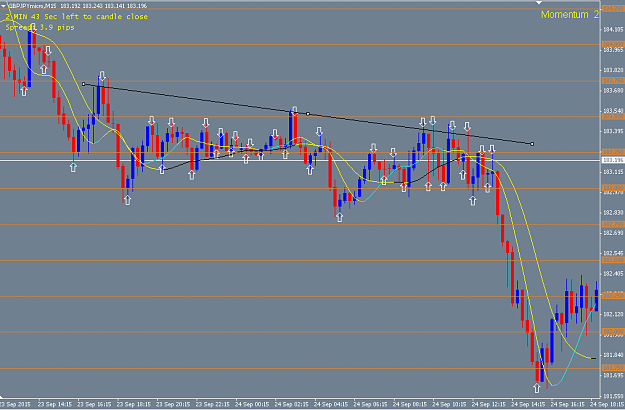Select the topmost orange price level label
Image resolution: width=625 pixels, height=410 pixels.
[x=612, y=8]
